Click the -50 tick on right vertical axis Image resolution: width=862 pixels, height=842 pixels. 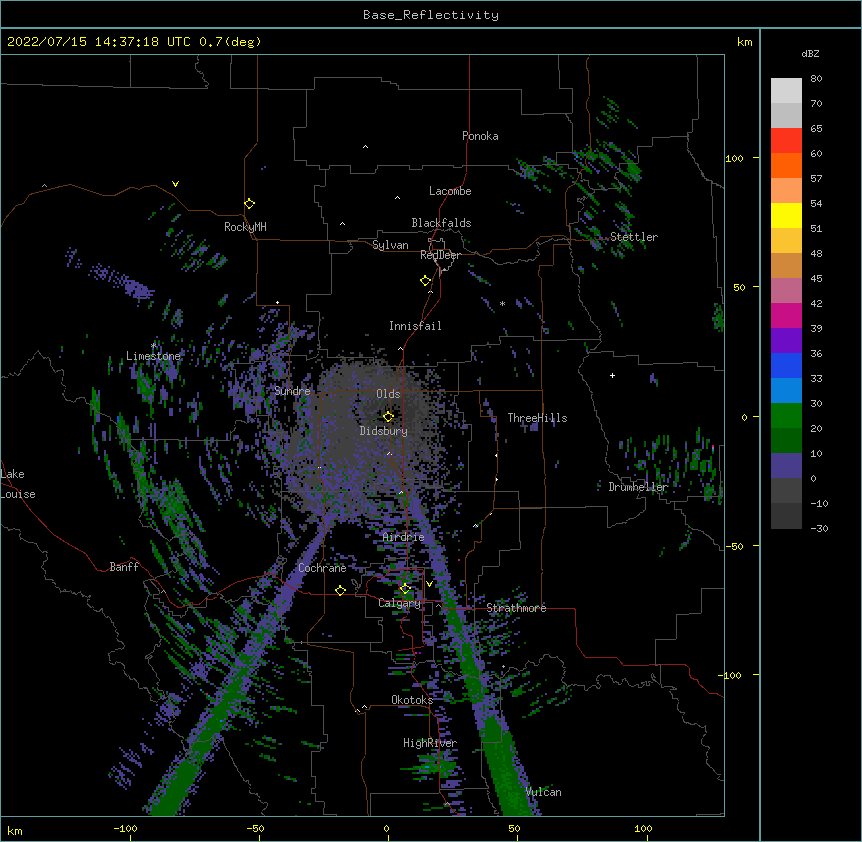click(x=734, y=546)
